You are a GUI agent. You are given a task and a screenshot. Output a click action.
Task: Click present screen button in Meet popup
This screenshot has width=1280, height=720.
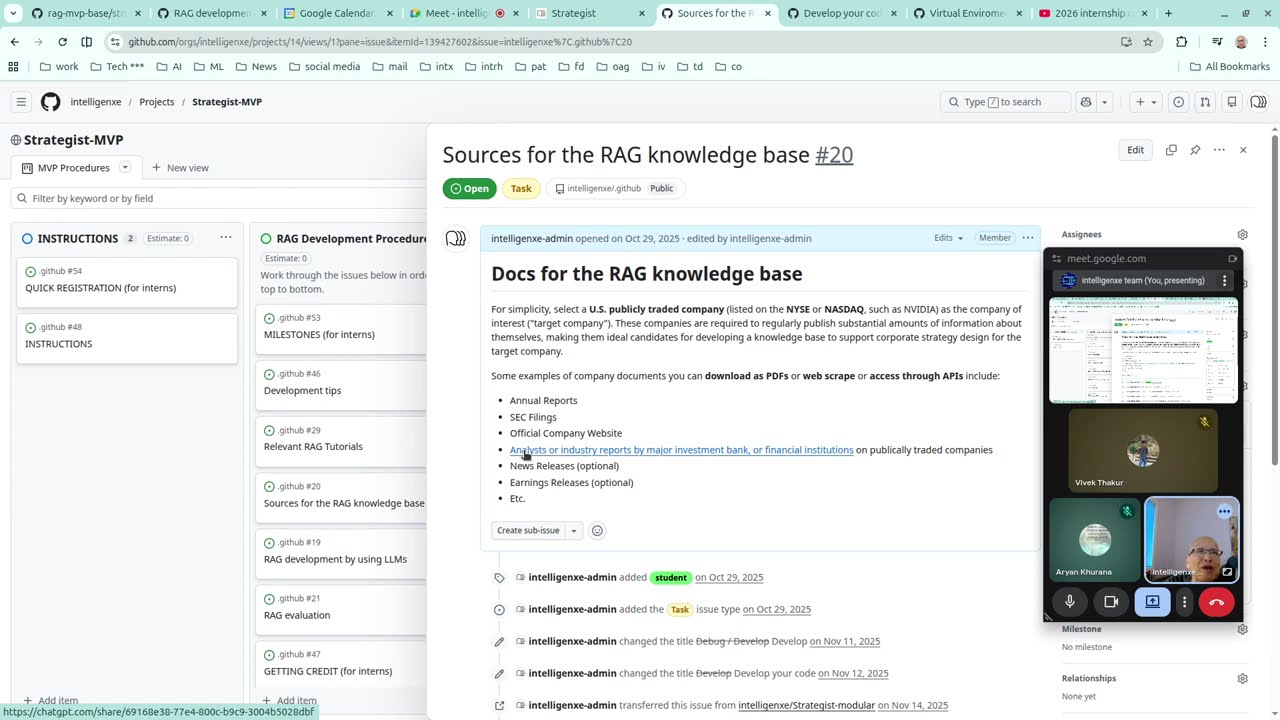[x=1152, y=602]
